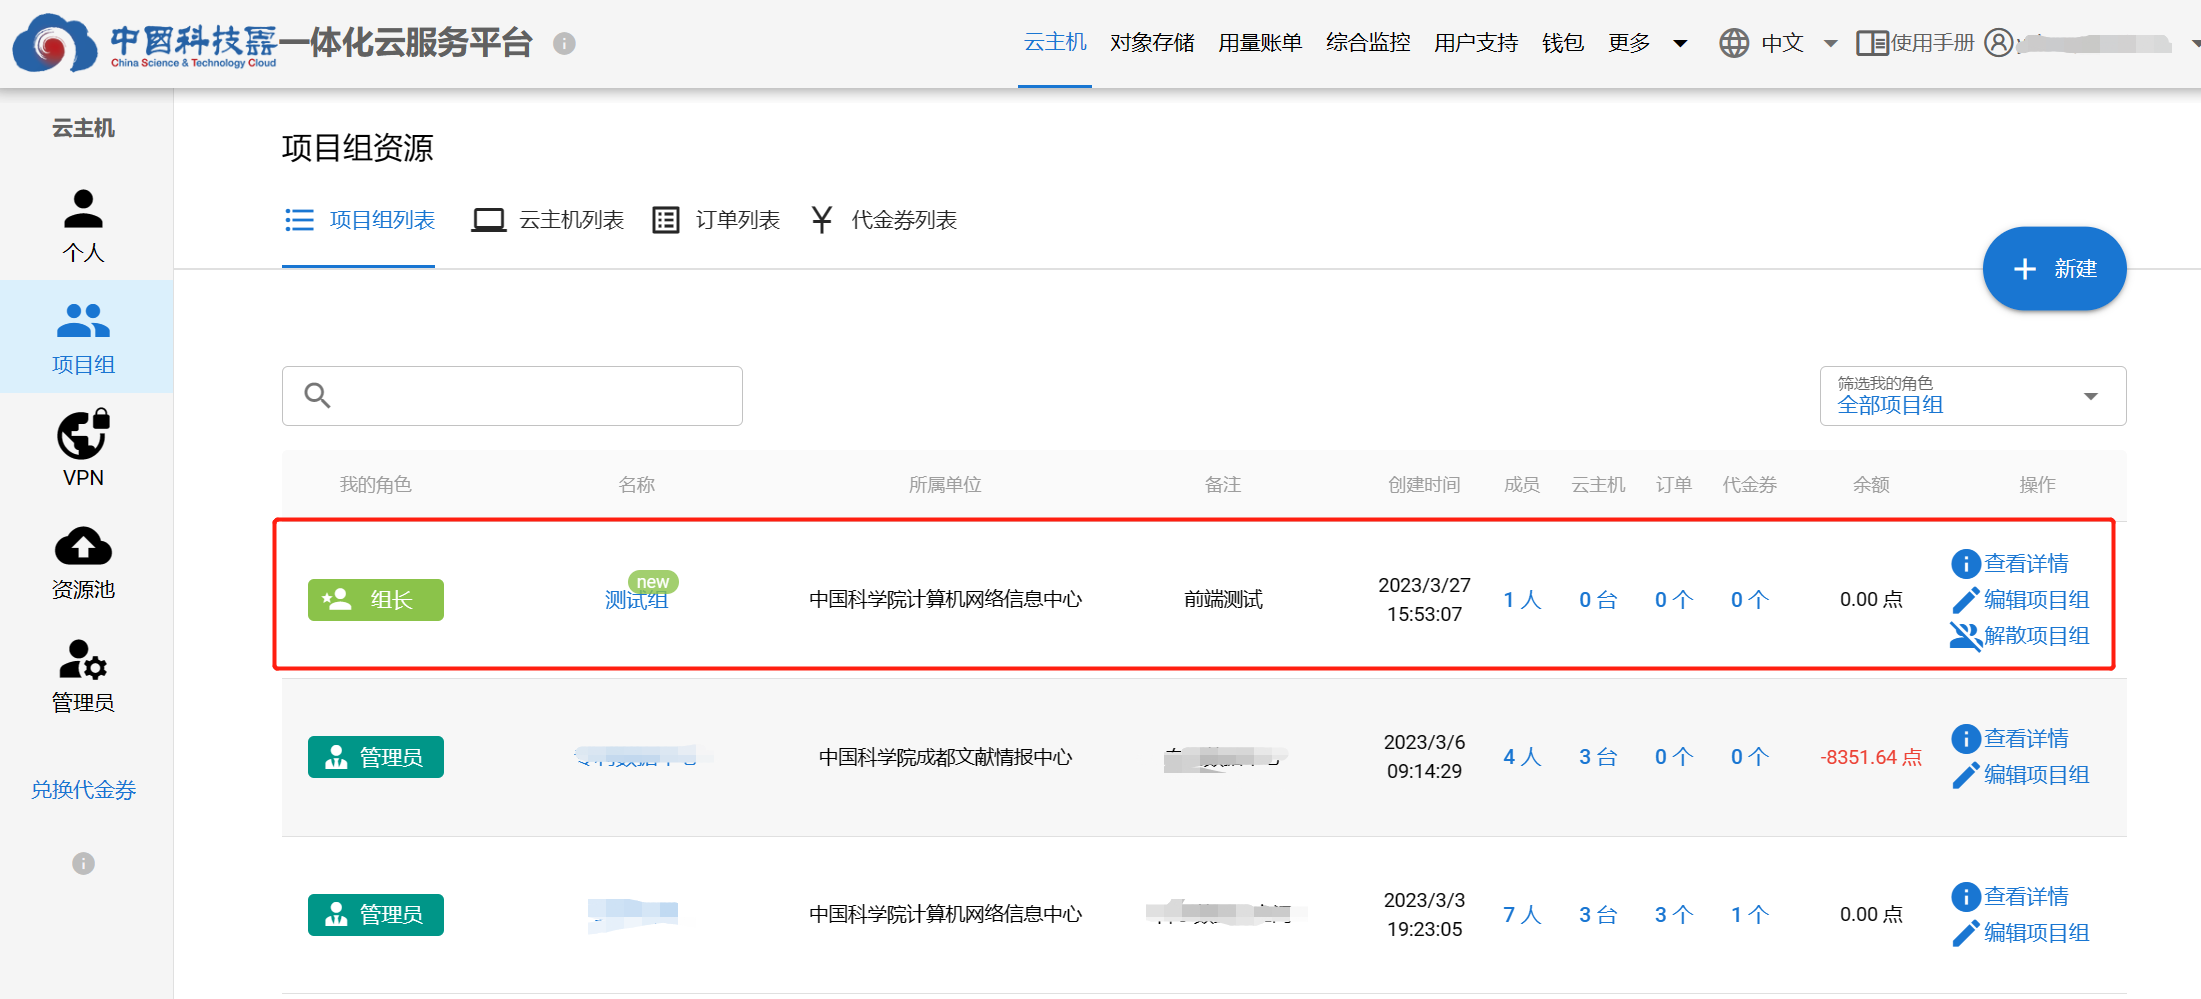Click the 新建 button
This screenshot has height=999, width=2201.
[x=2055, y=269]
